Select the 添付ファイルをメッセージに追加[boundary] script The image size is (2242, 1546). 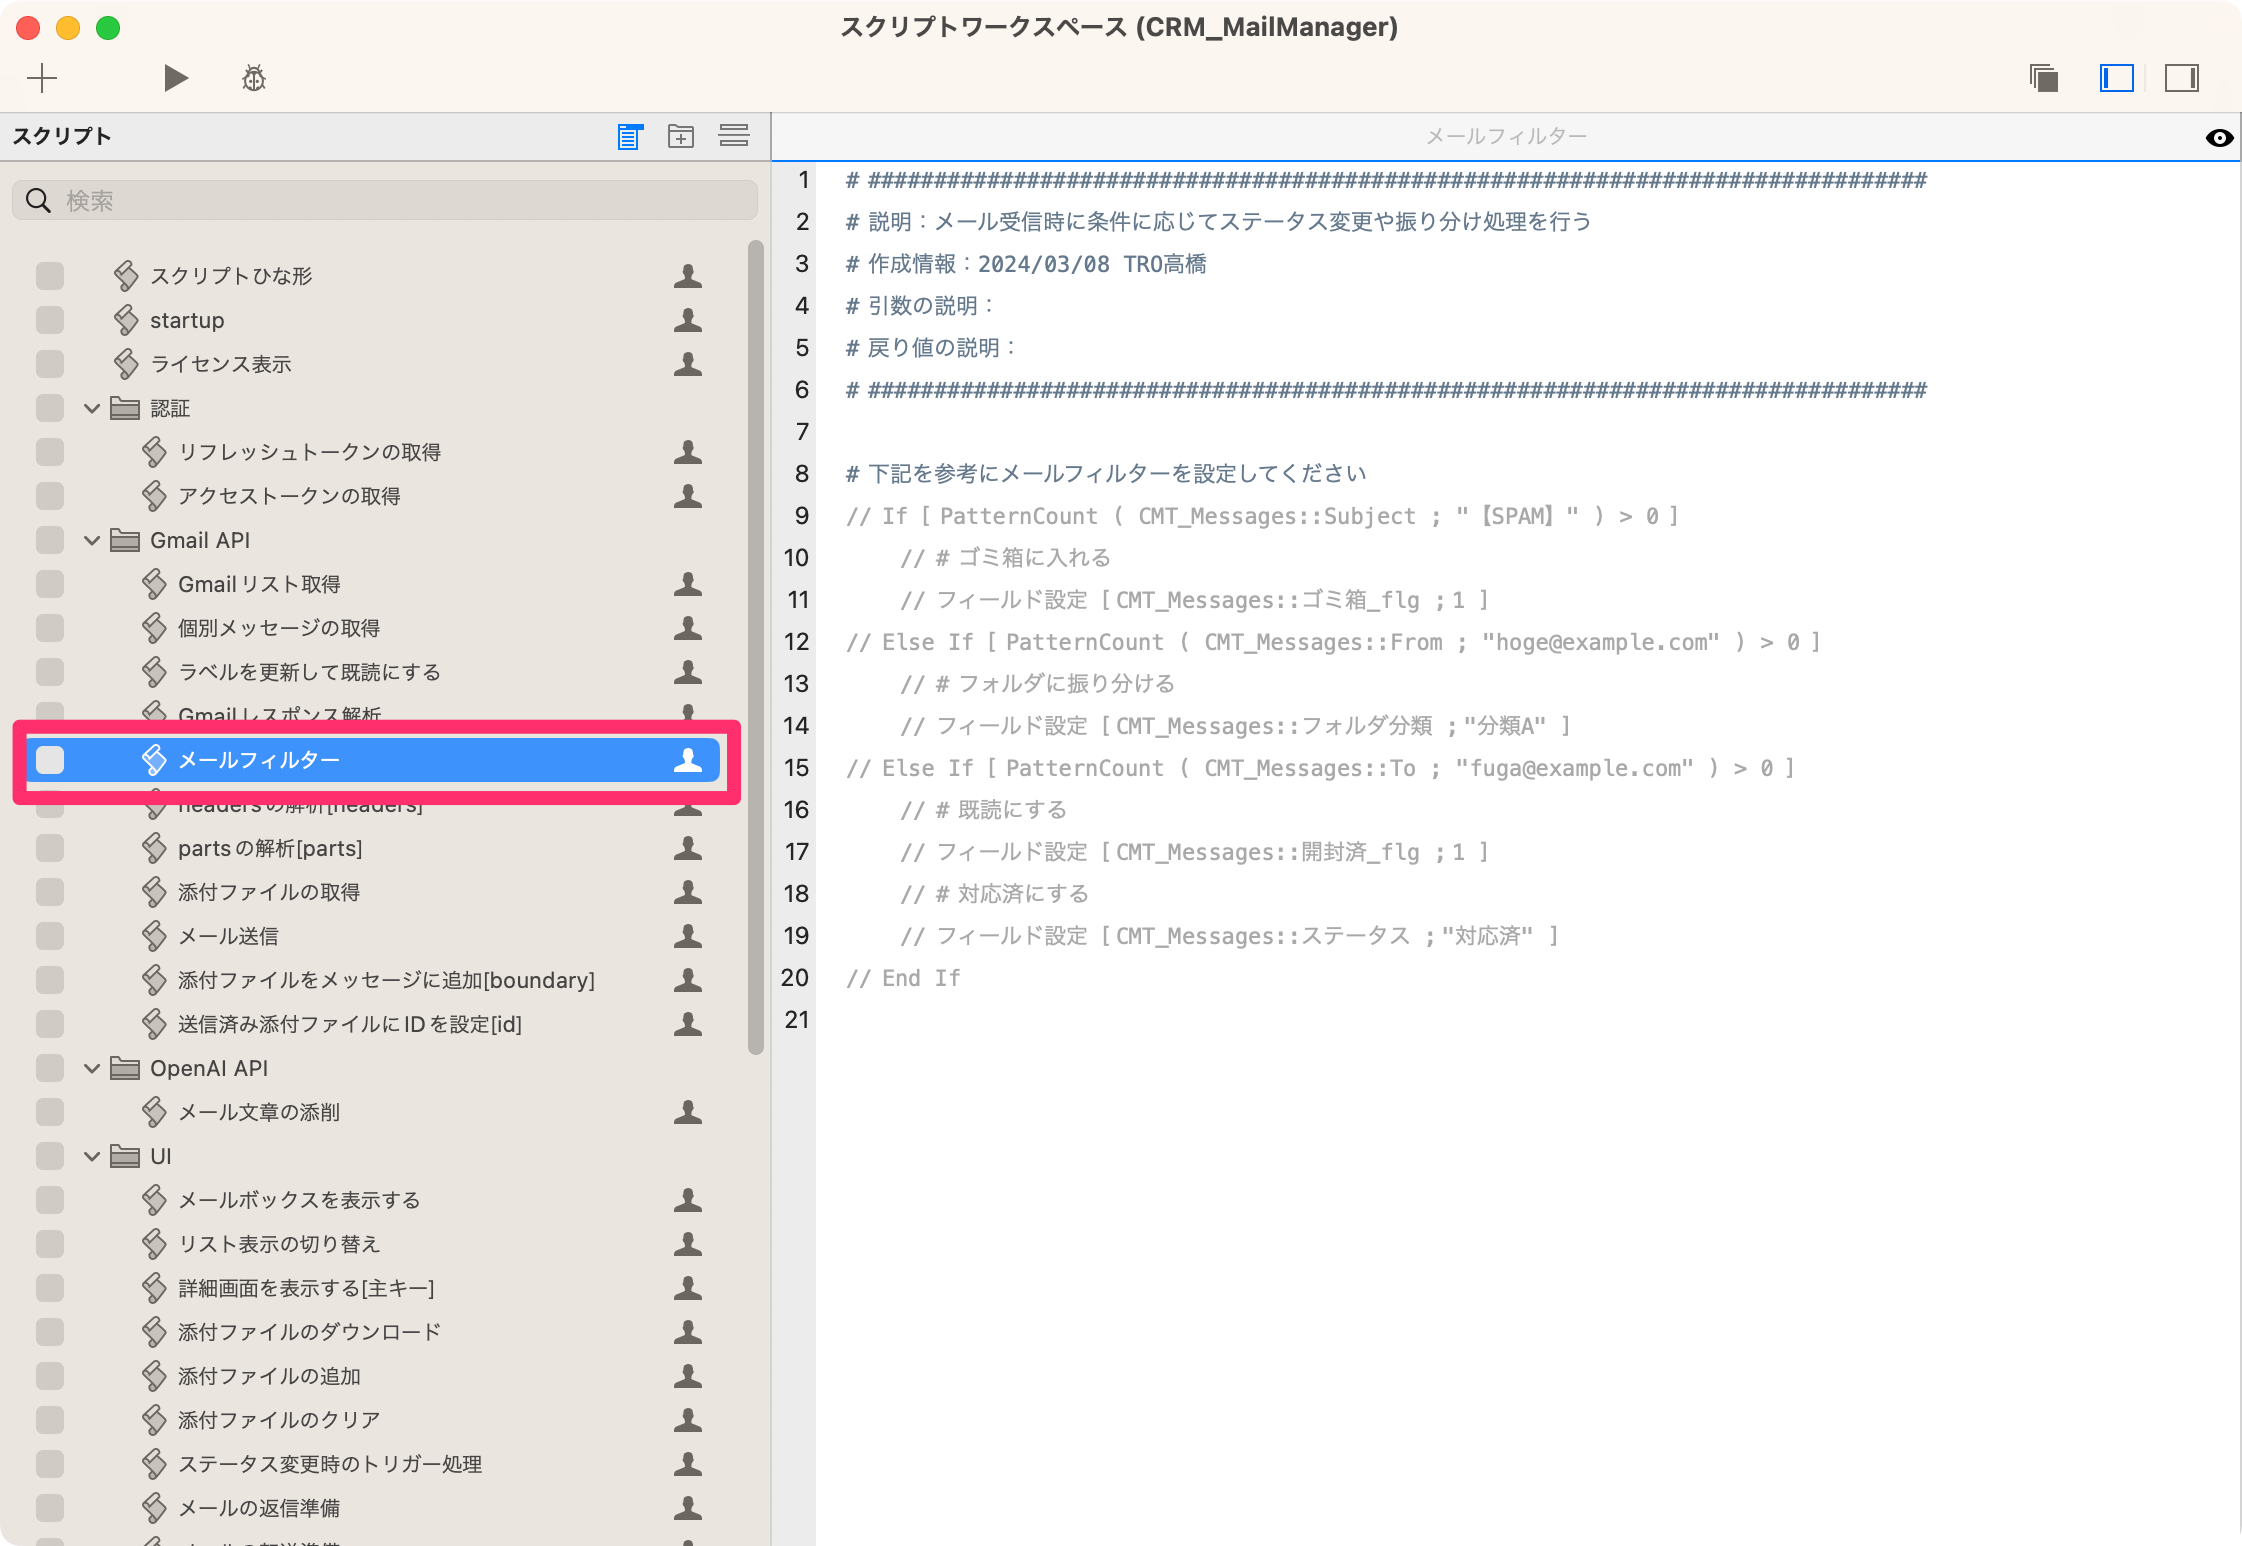(386, 980)
